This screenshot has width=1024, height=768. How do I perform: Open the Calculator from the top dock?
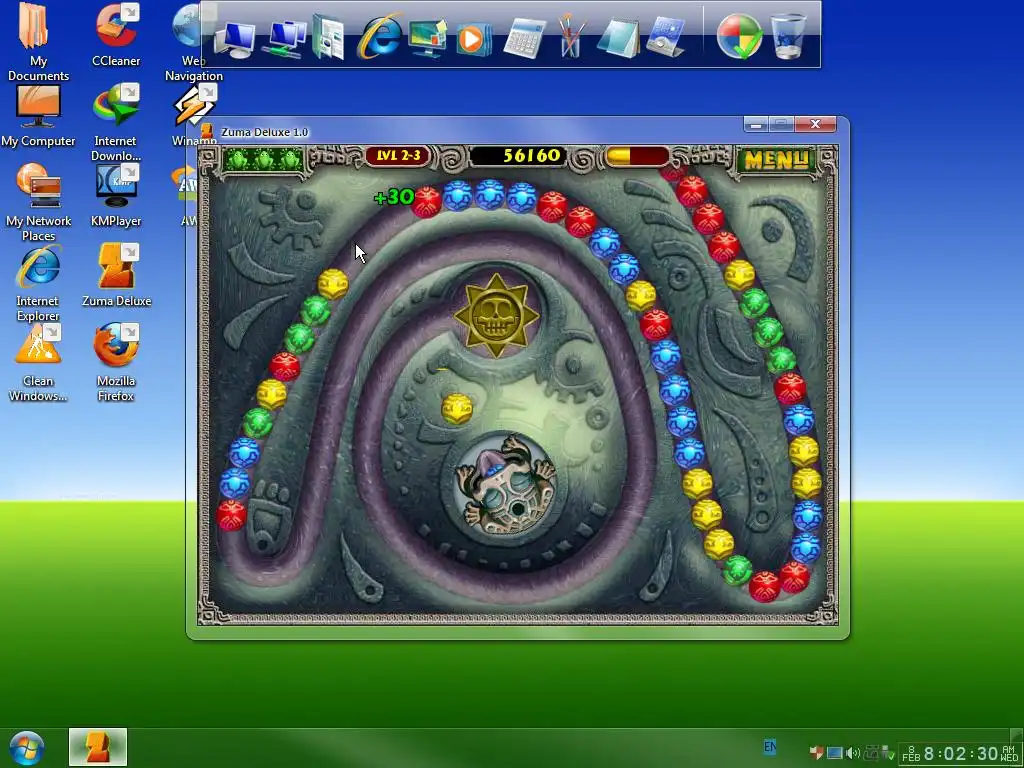point(524,39)
